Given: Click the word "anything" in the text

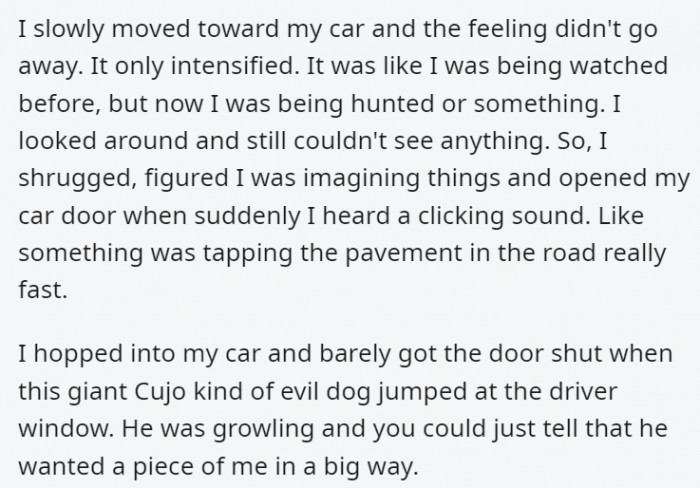Looking at the screenshot, I should [x=494, y=142].
